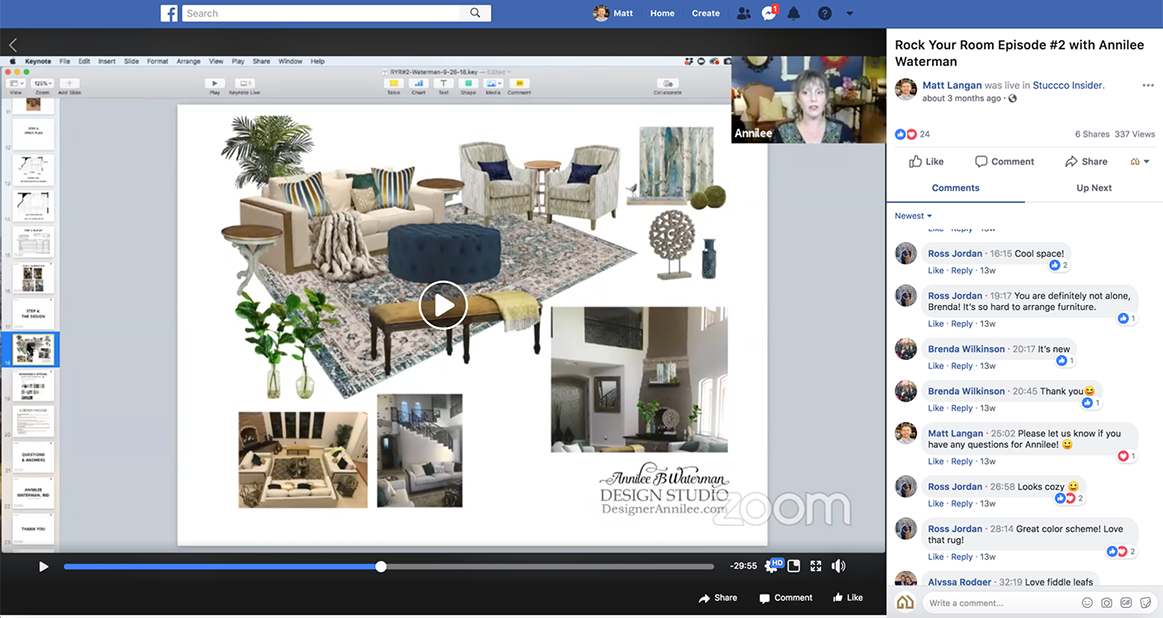Jump to 16:15 in Ross Jordan's comment
The image size is (1163, 618).
pyautogui.click(x=1001, y=254)
